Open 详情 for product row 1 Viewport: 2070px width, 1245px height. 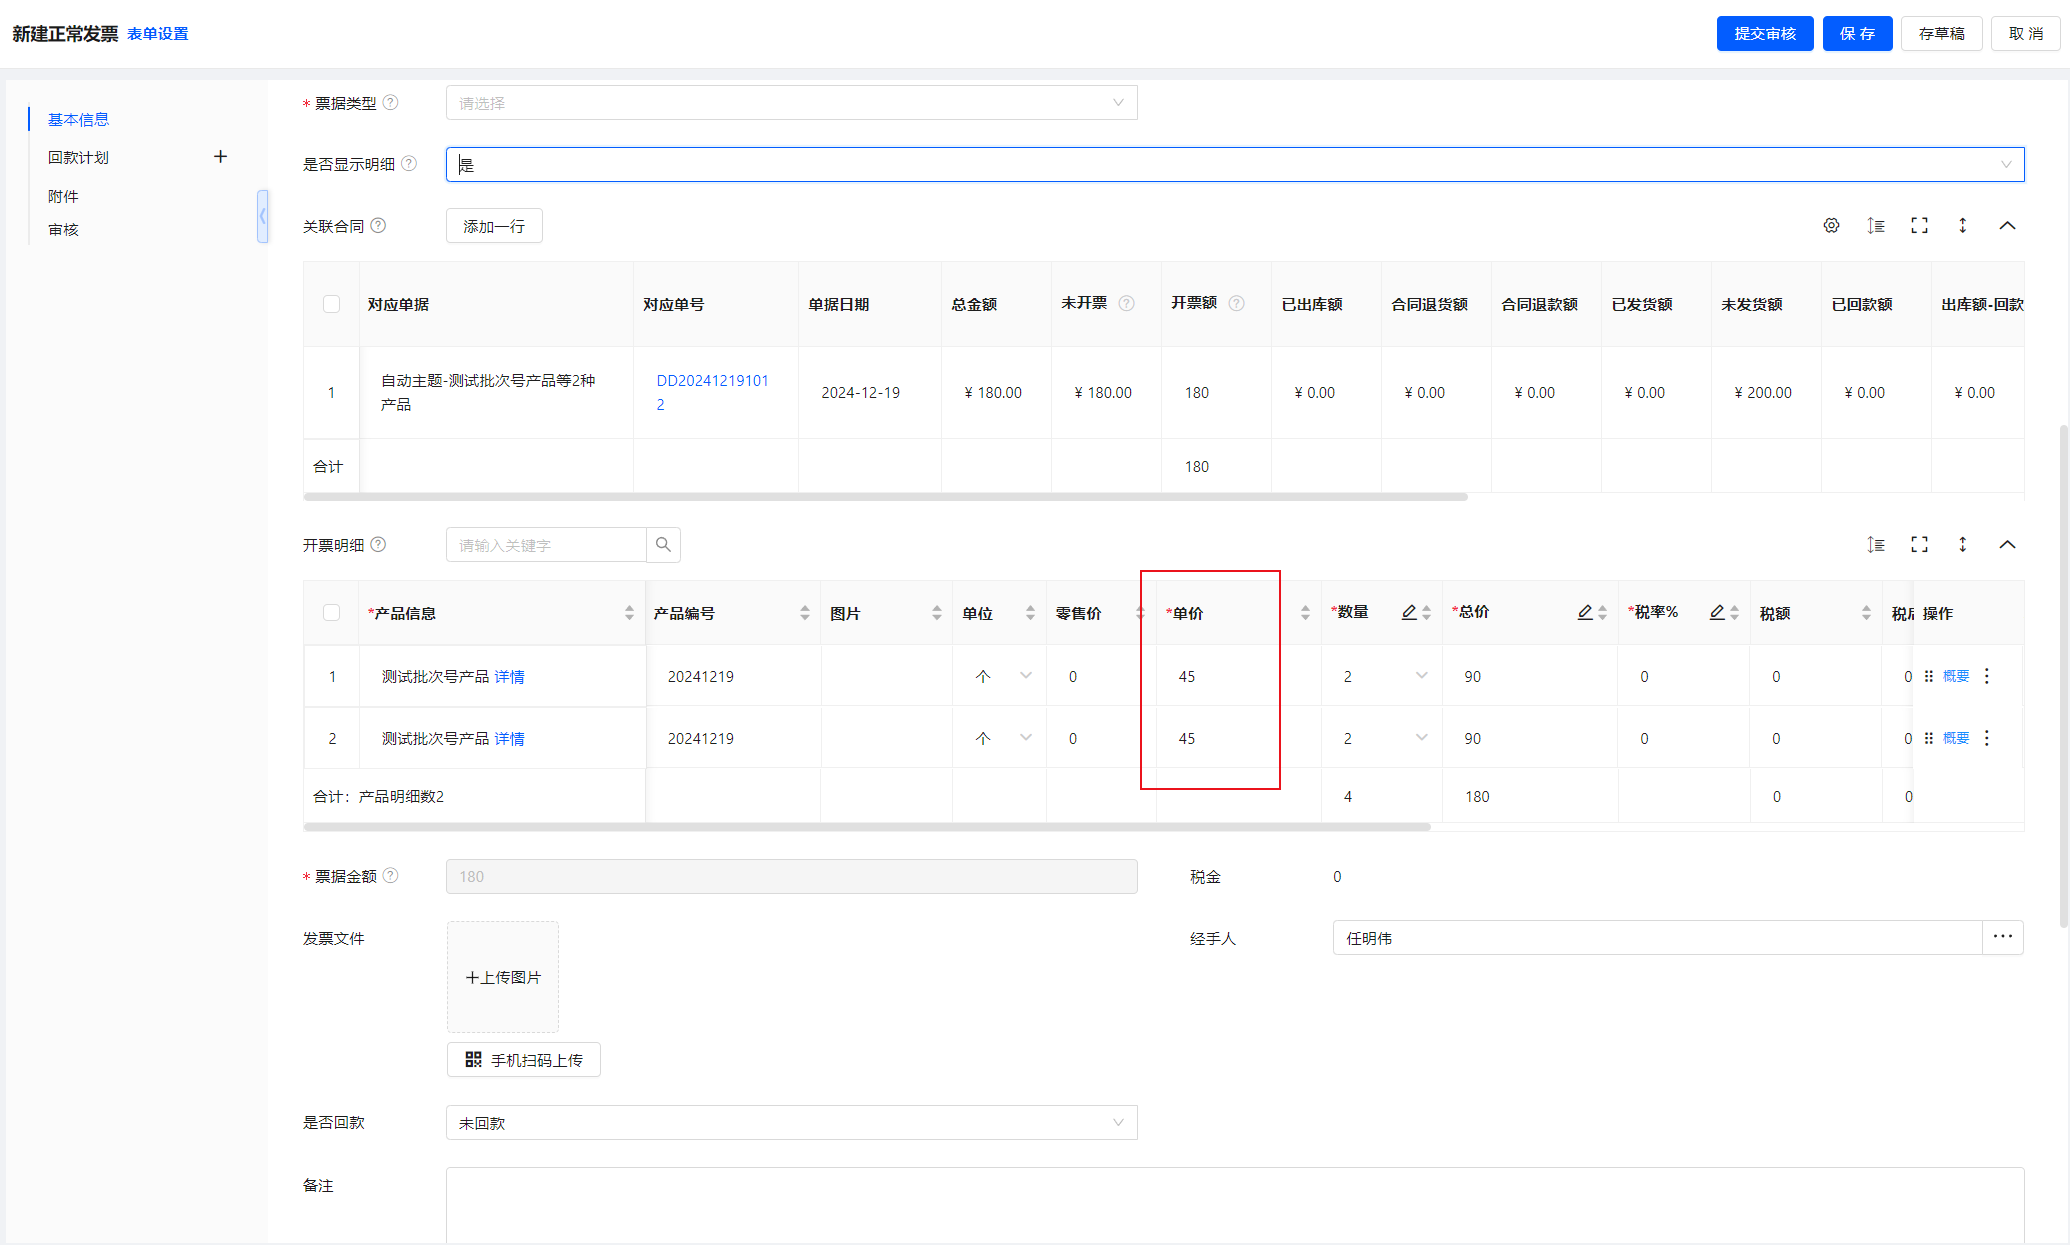pos(509,677)
